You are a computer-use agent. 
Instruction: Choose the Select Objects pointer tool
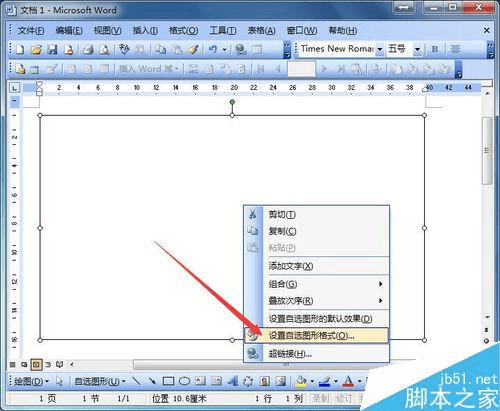[x=59, y=381]
